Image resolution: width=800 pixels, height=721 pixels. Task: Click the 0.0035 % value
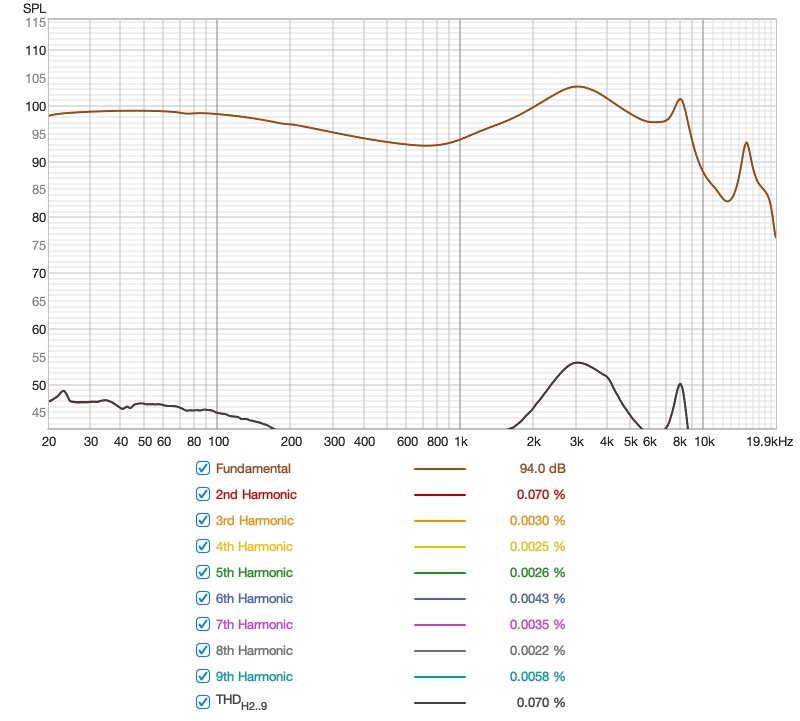coord(537,625)
